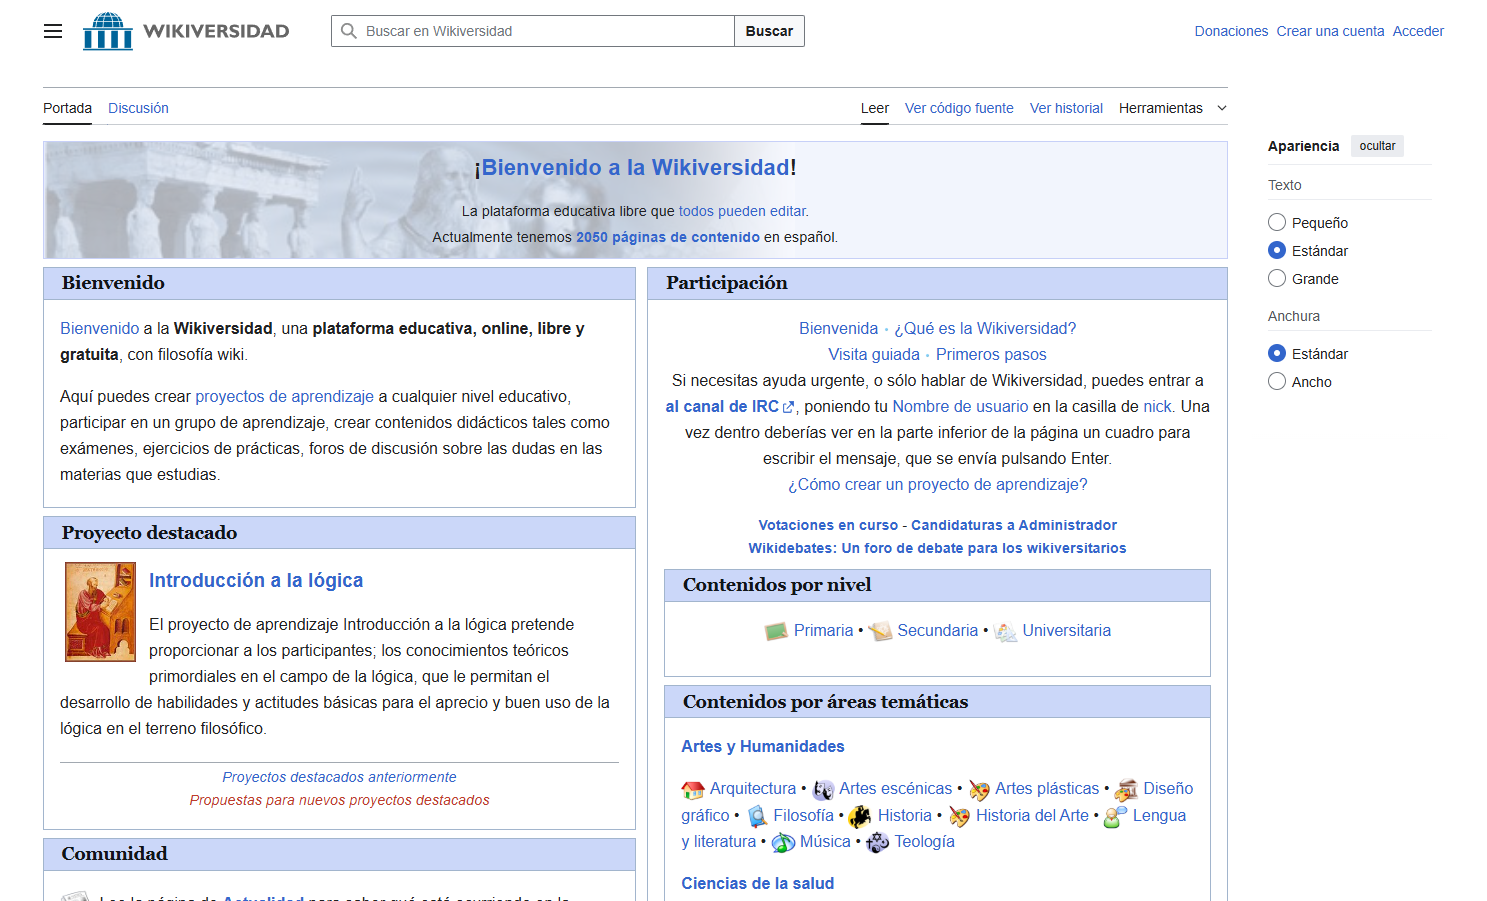The width and height of the screenshot is (1487, 901).
Task: Open the Crear una cuenta link
Action: click(1330, 31)
